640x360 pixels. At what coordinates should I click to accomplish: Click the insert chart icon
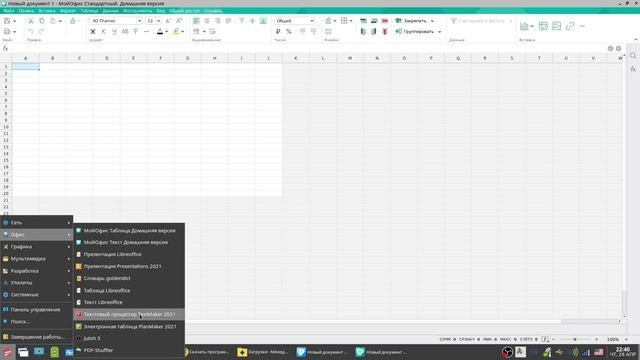pos(524,26)
